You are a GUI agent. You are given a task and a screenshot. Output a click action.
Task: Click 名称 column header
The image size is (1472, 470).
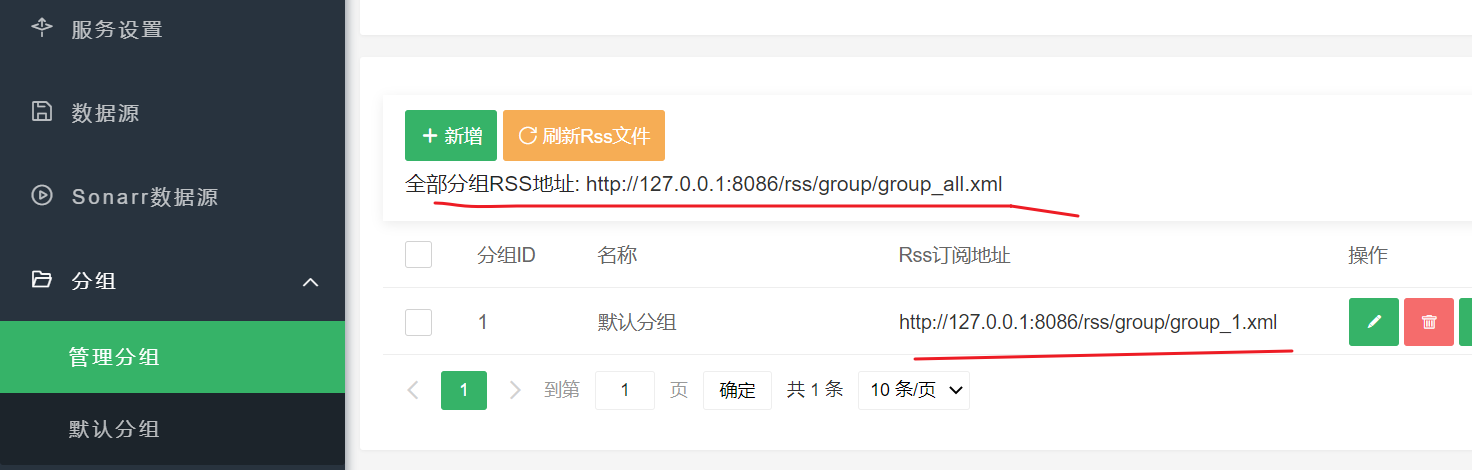click(x=617, y=255)
